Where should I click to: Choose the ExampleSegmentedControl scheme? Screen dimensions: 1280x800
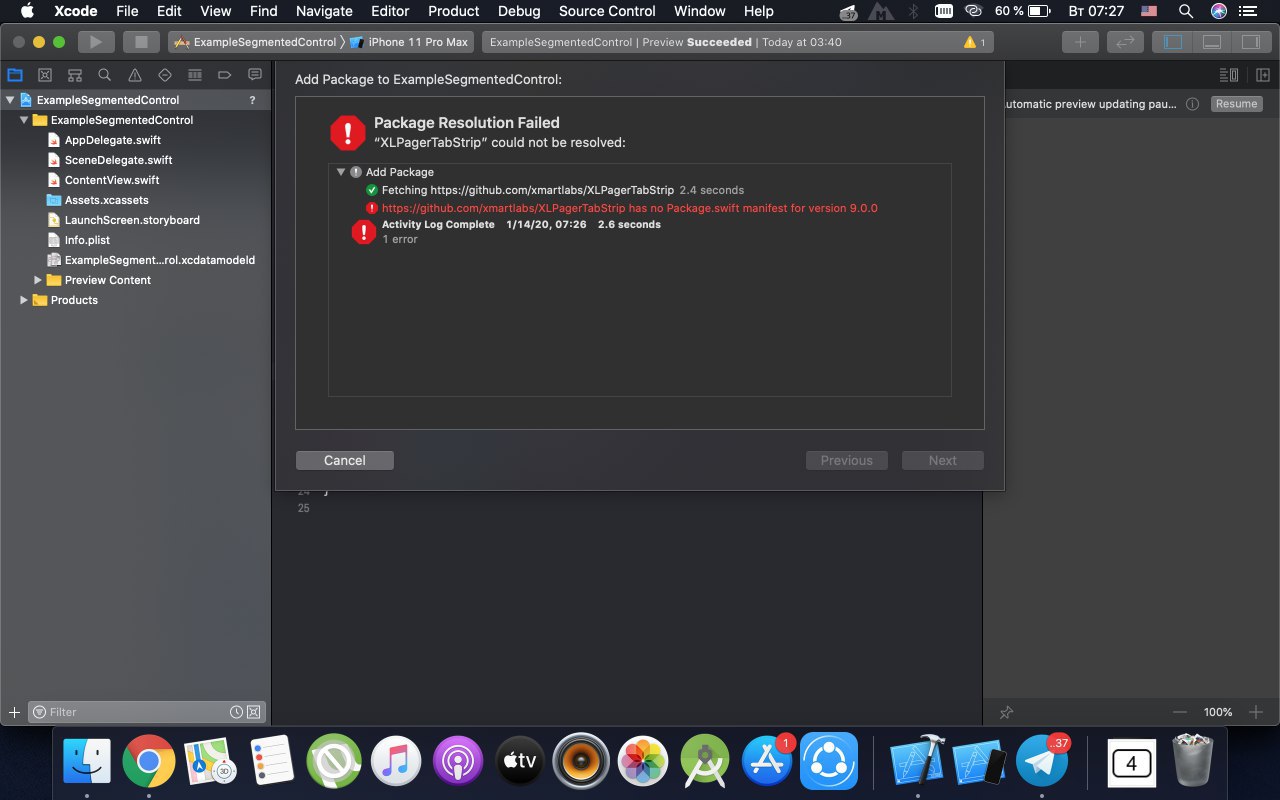click(255, 42)
